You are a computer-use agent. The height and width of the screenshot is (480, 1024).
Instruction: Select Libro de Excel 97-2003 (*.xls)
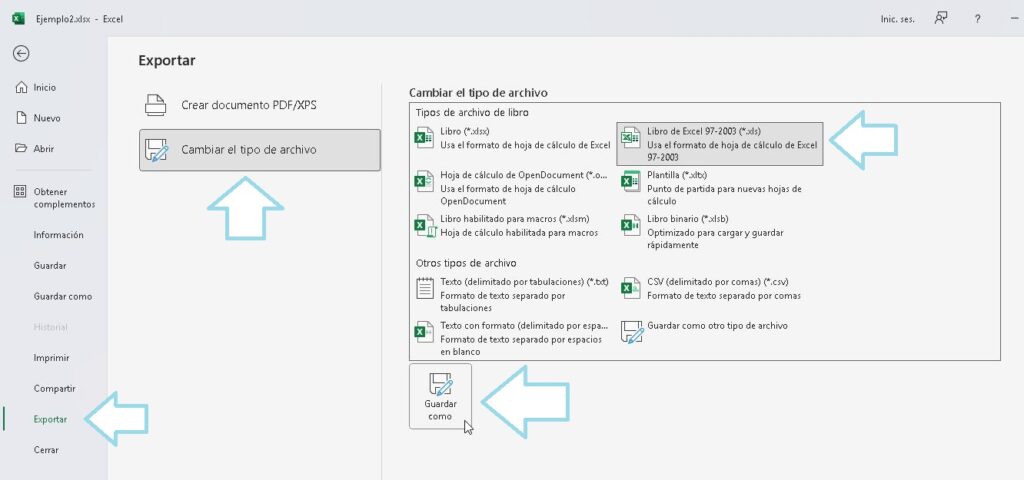click(x=720, y=144)
